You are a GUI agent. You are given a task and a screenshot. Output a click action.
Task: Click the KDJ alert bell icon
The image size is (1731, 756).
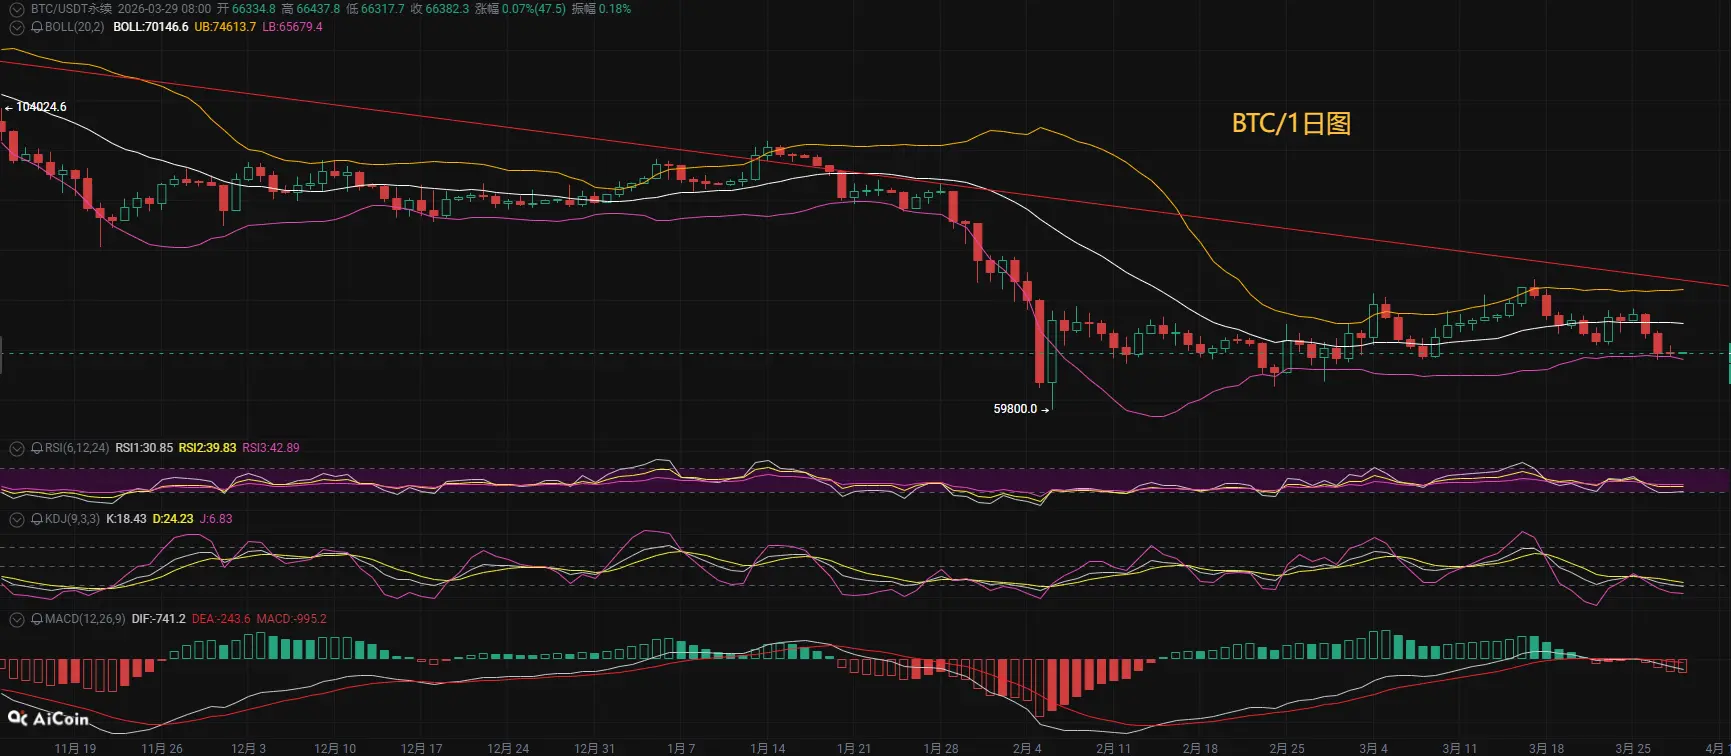coord(37,519)
